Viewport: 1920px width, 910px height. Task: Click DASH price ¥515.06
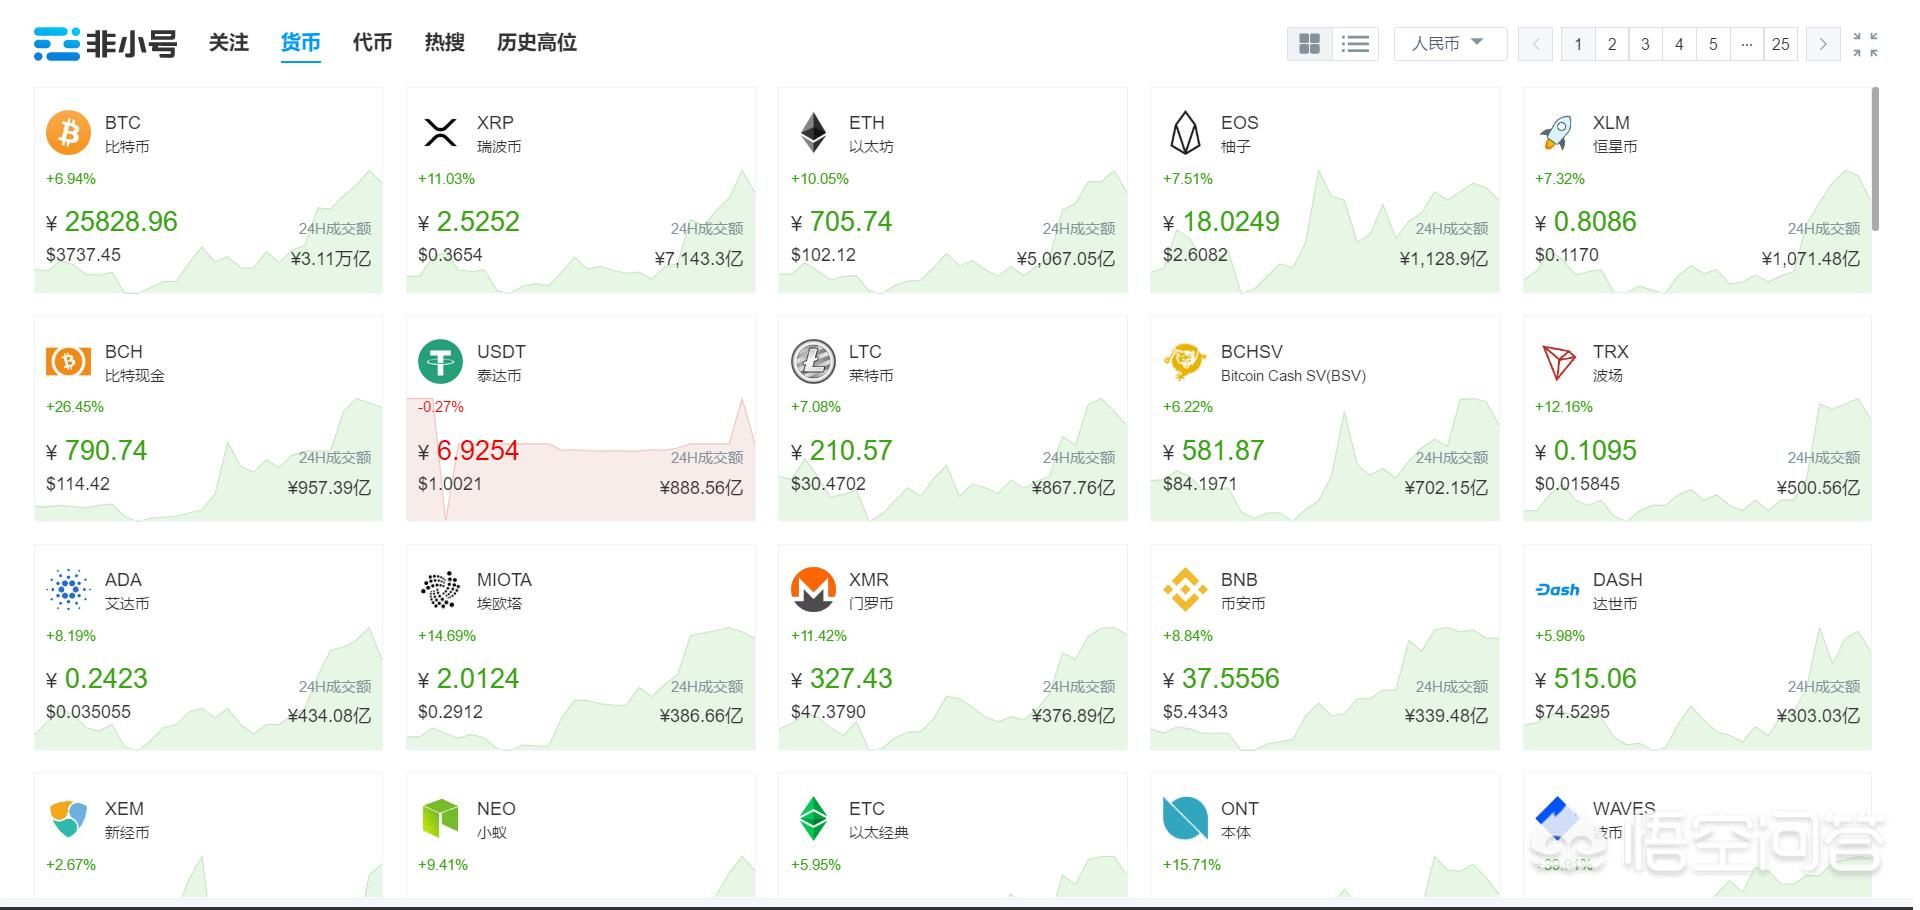[x=1586, y=678]
